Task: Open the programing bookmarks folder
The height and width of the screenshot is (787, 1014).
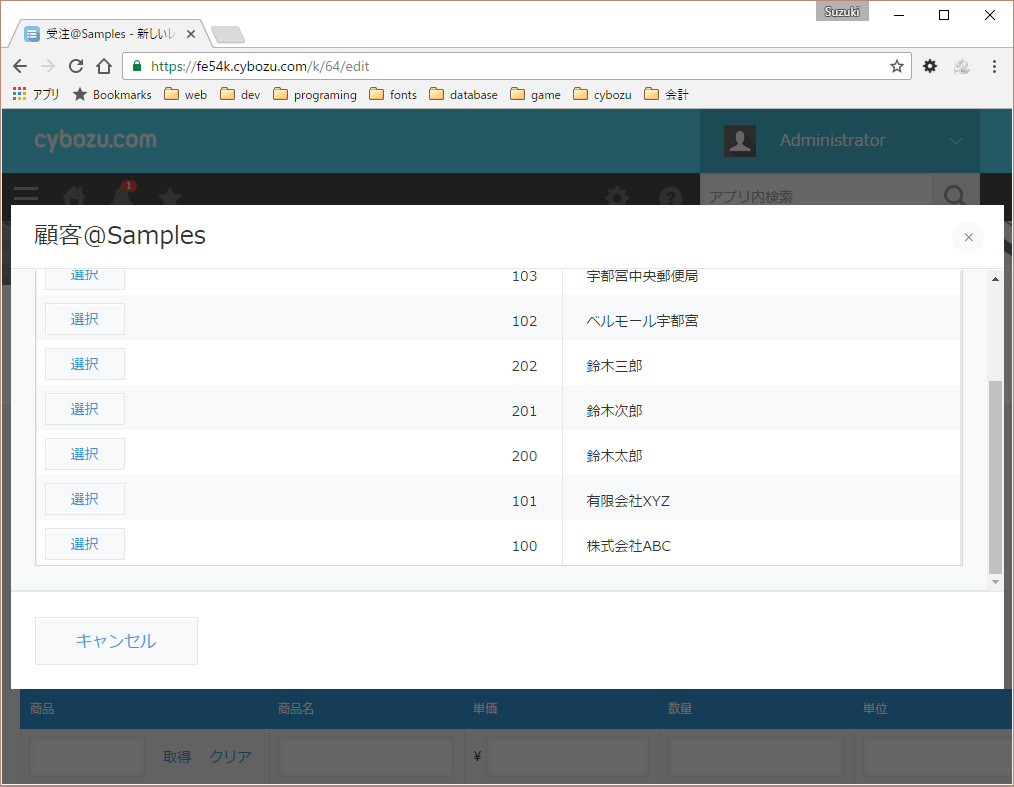Action: pos(314,95)
